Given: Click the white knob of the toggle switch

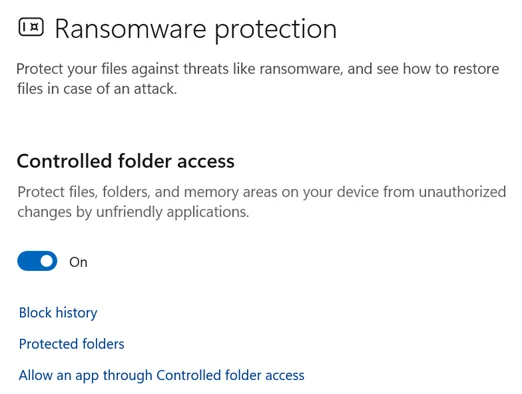Looking at the screenshot, I should click(47, 261).
